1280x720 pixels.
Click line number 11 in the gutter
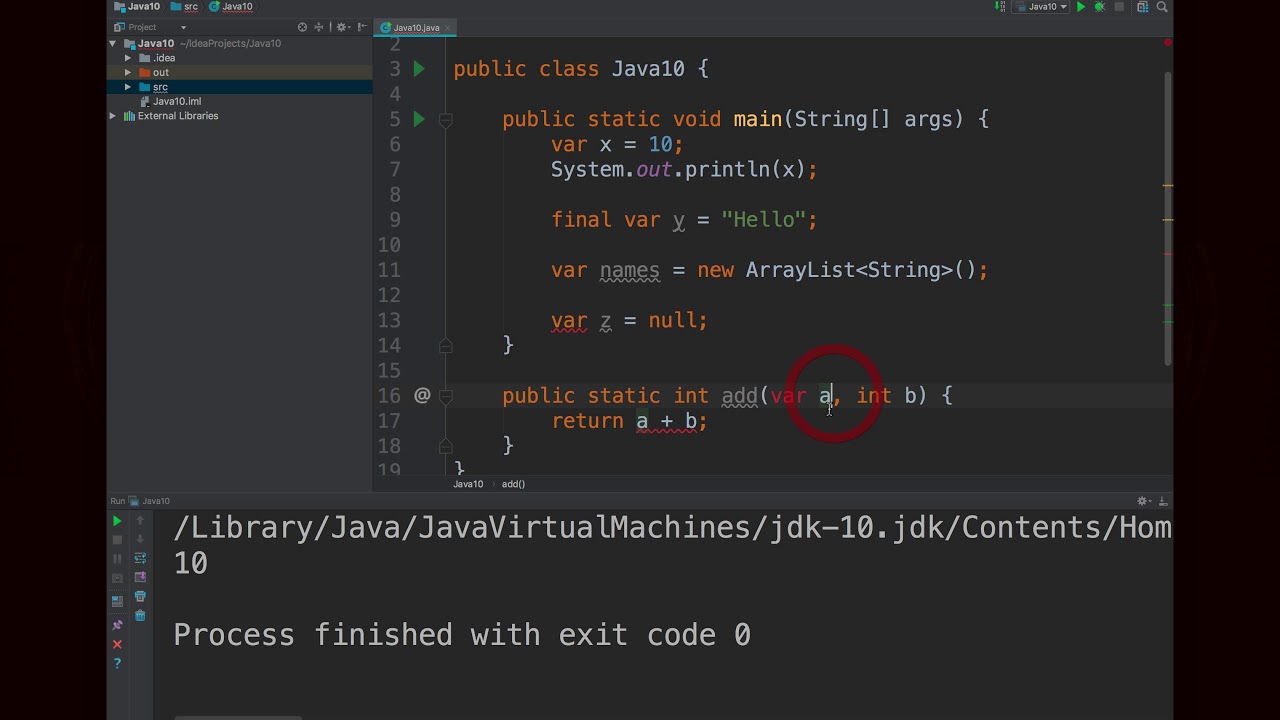388,270
